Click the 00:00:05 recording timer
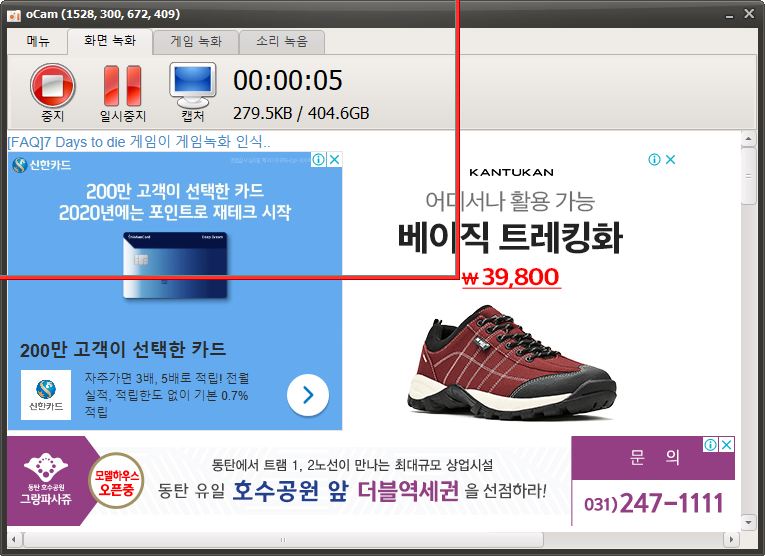765x556 pixels. [x=288, y=80]
